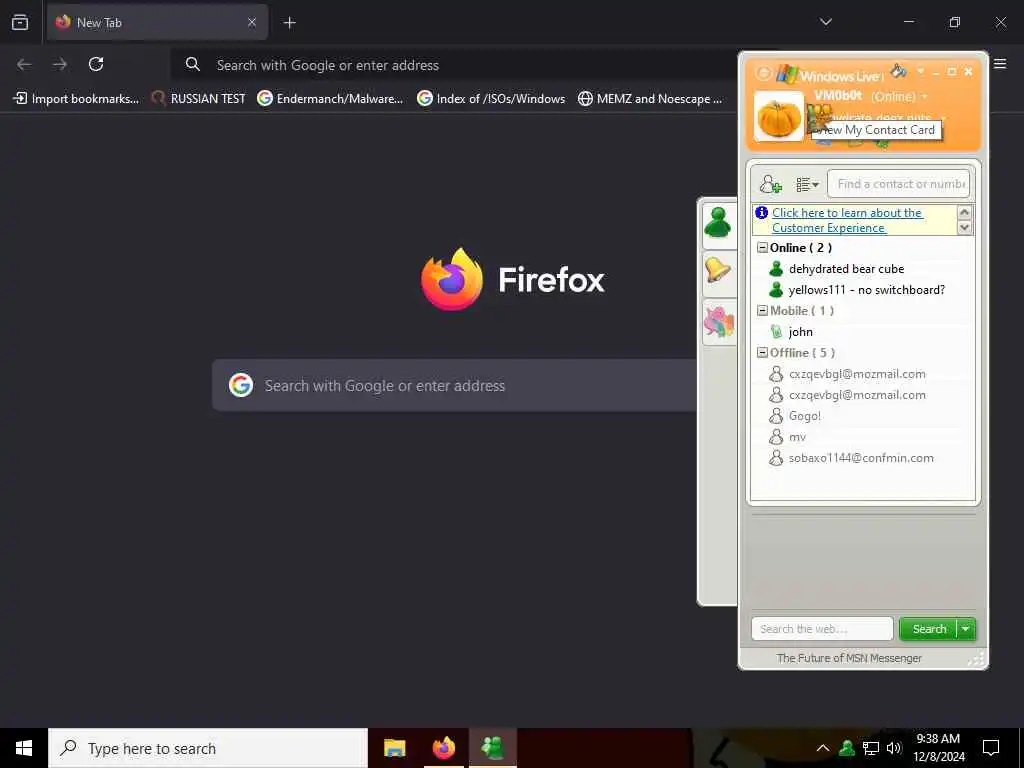Select offline contact mv

pyautogui.click(x=797, y=437)
